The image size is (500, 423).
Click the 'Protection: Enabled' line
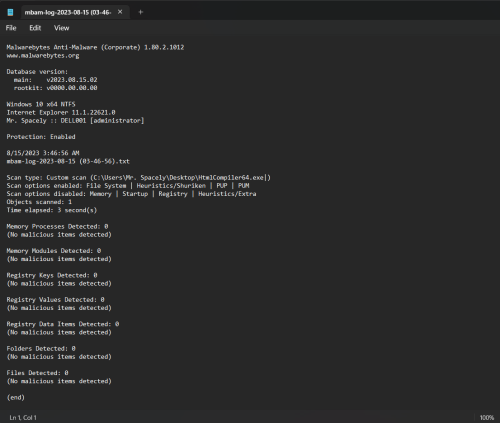click(41, 137)
